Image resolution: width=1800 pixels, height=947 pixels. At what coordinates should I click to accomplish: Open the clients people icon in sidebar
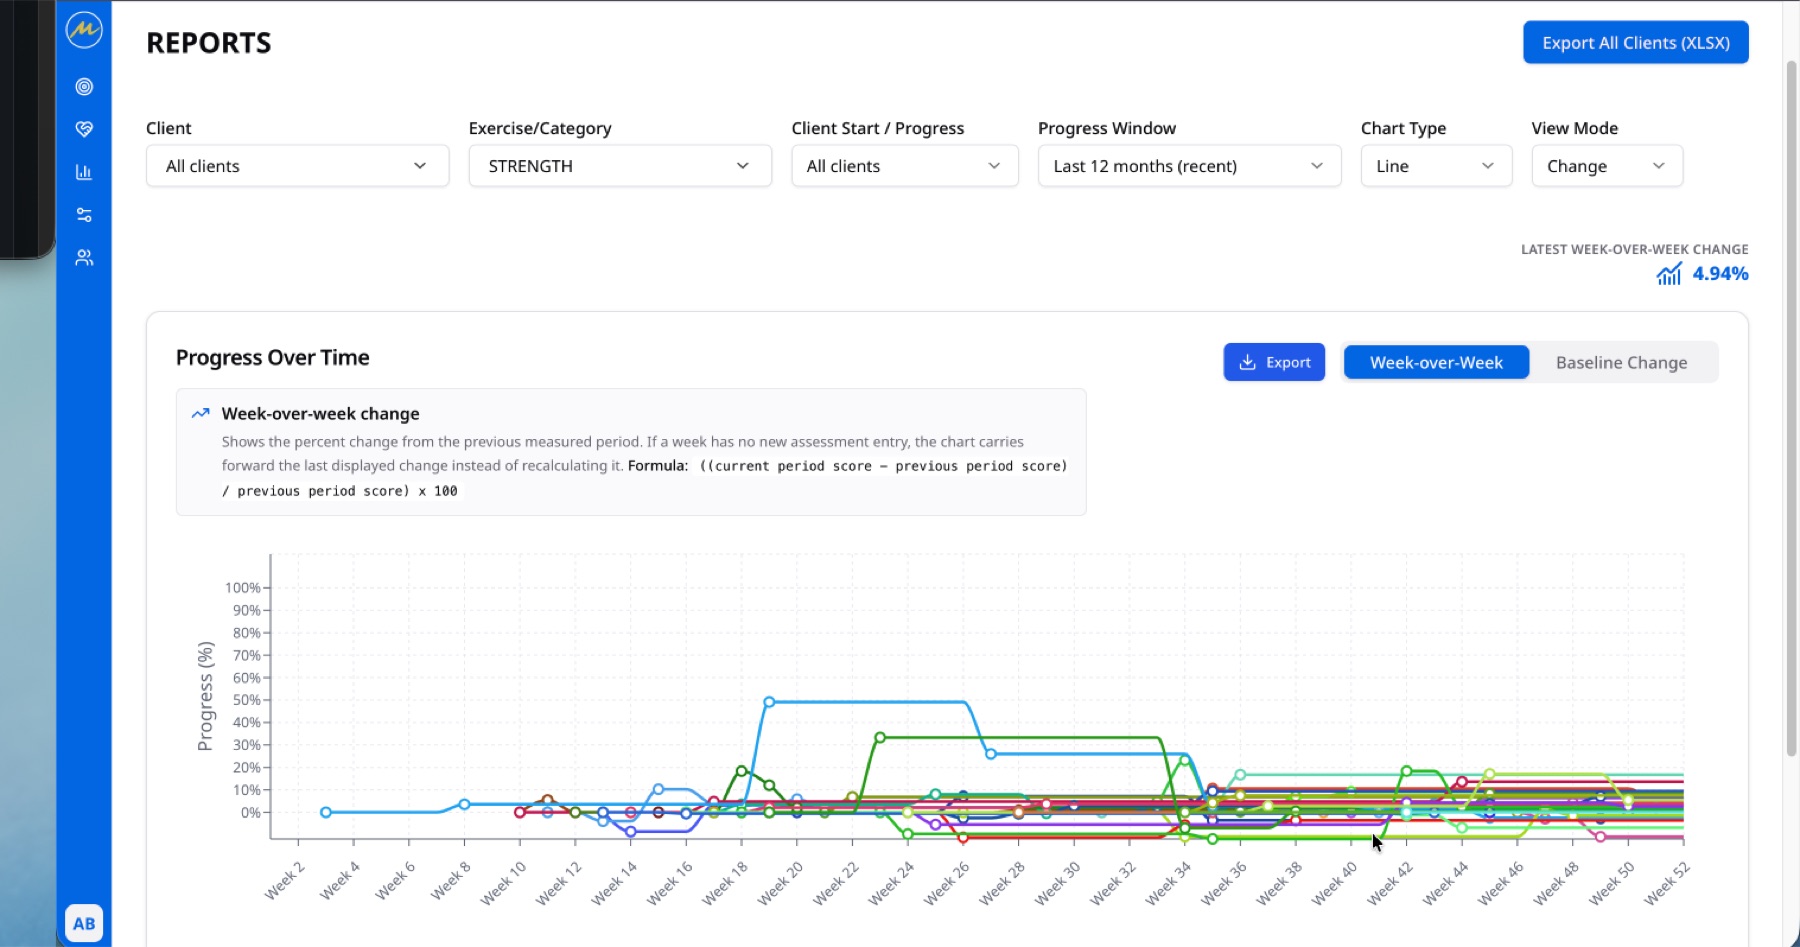click(x=84, y=258)
